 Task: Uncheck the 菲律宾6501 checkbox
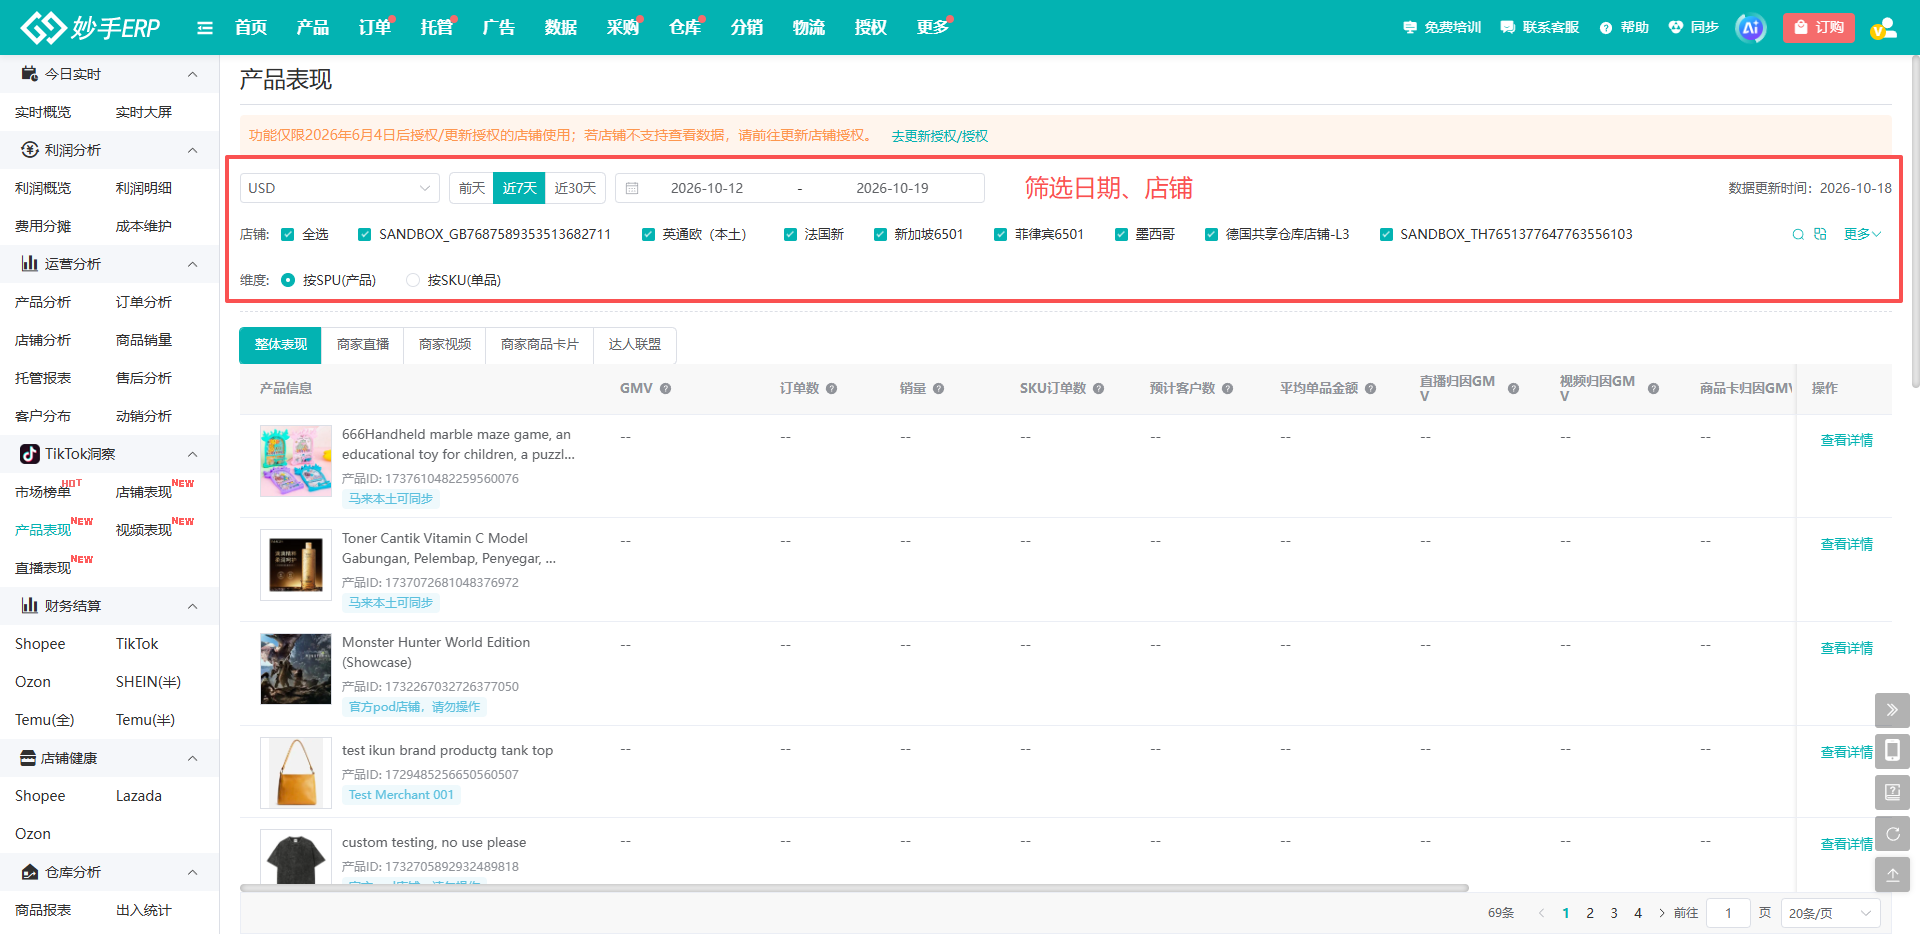click(1000, 235)
